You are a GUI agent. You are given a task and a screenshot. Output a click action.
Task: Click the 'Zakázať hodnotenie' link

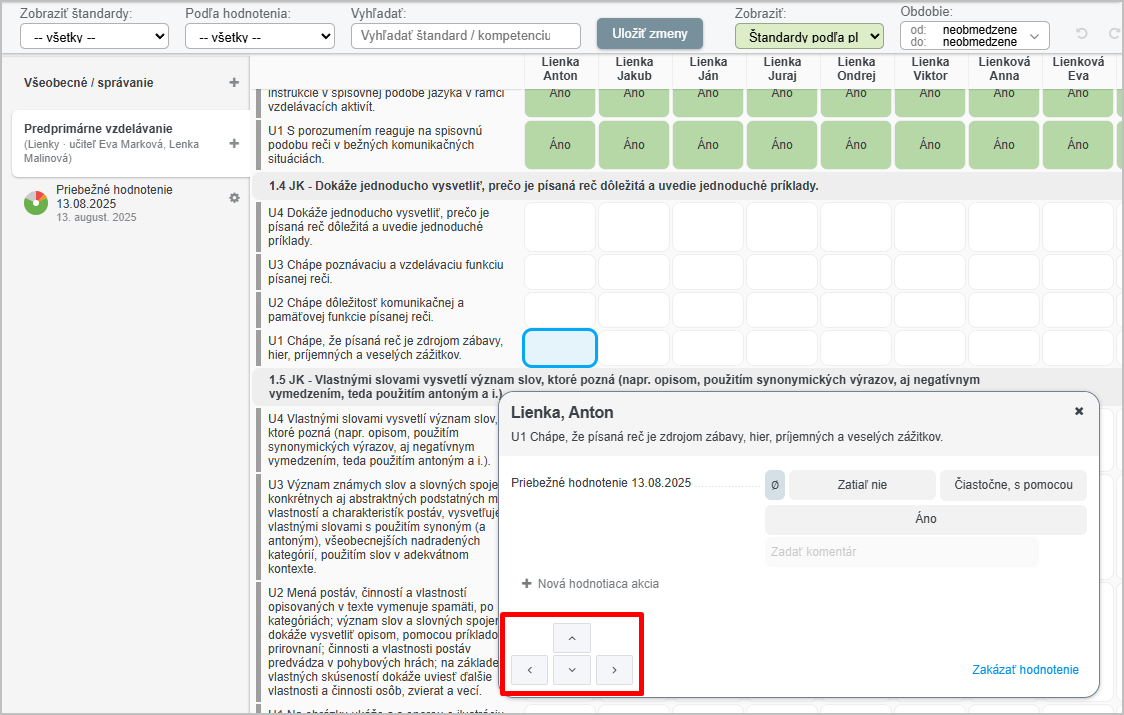pos(1025,670)
